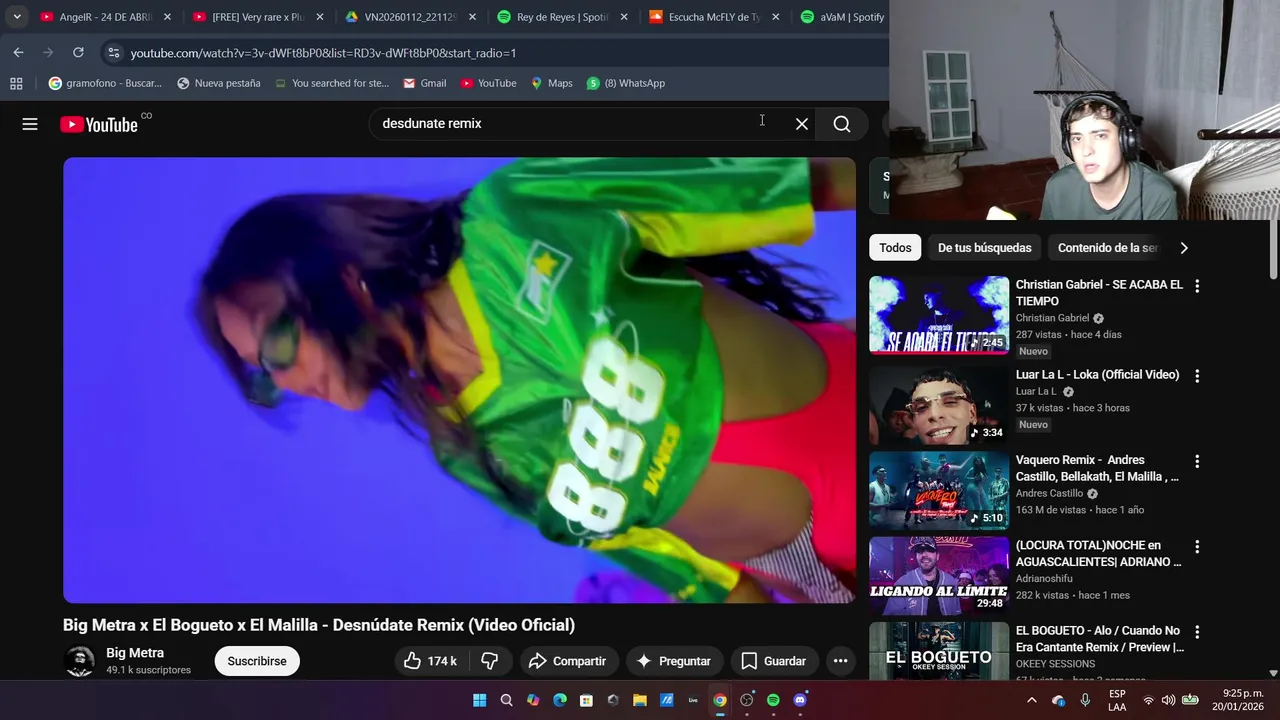This screenshot has width=1280, height=720.
Task: Open the Windows Start menu
Action: (479, 700)
